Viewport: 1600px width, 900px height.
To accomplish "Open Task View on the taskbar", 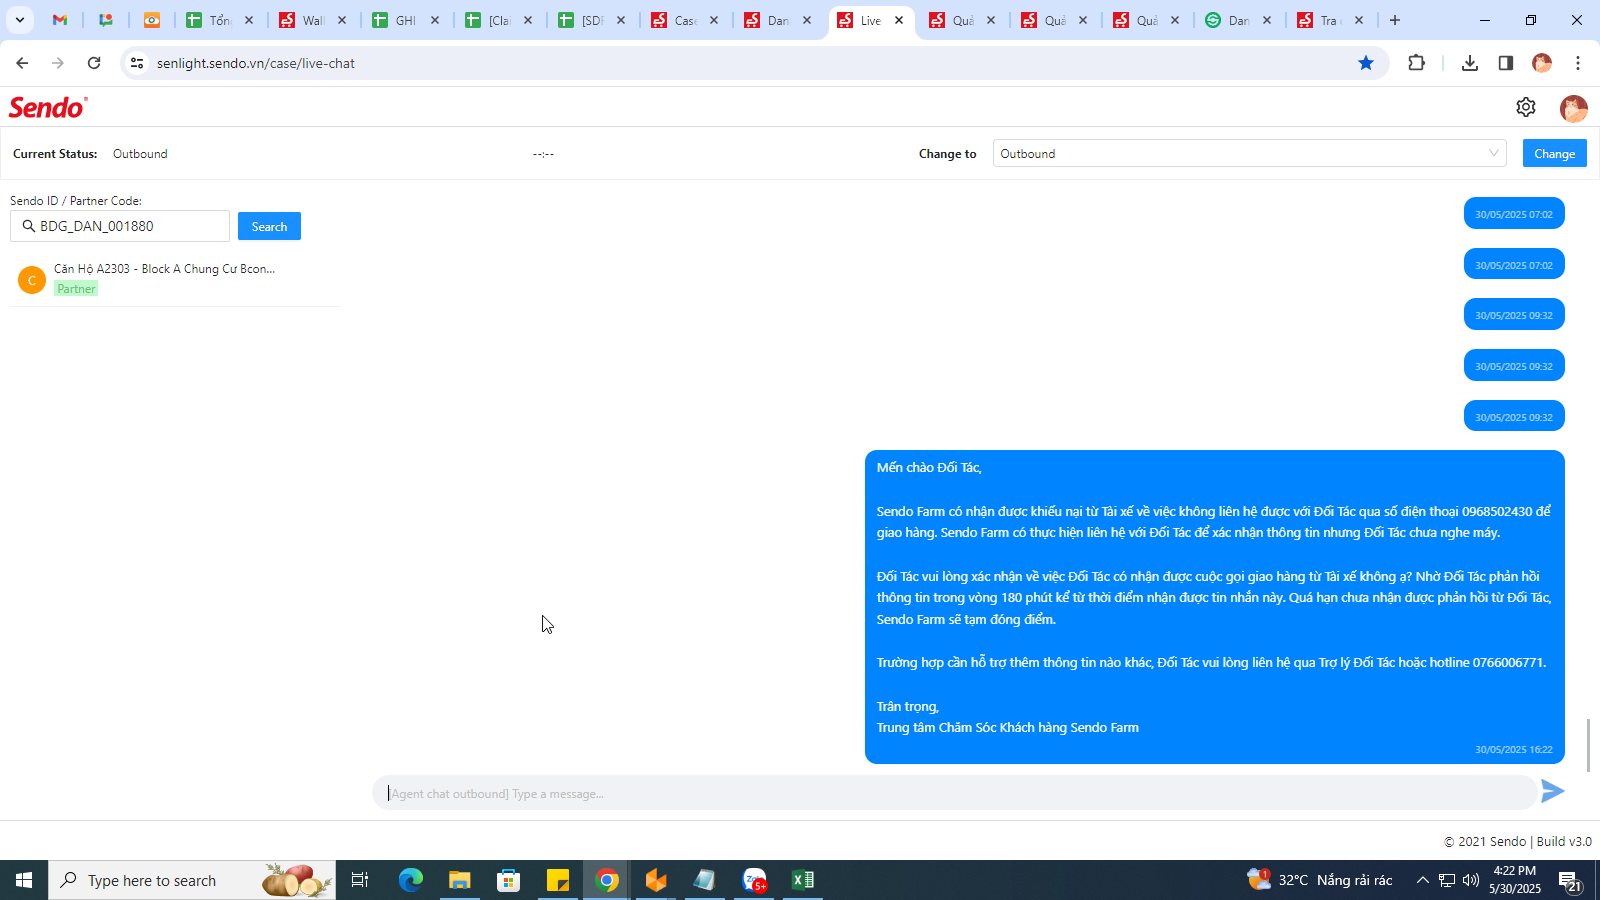I will point(360,880).
